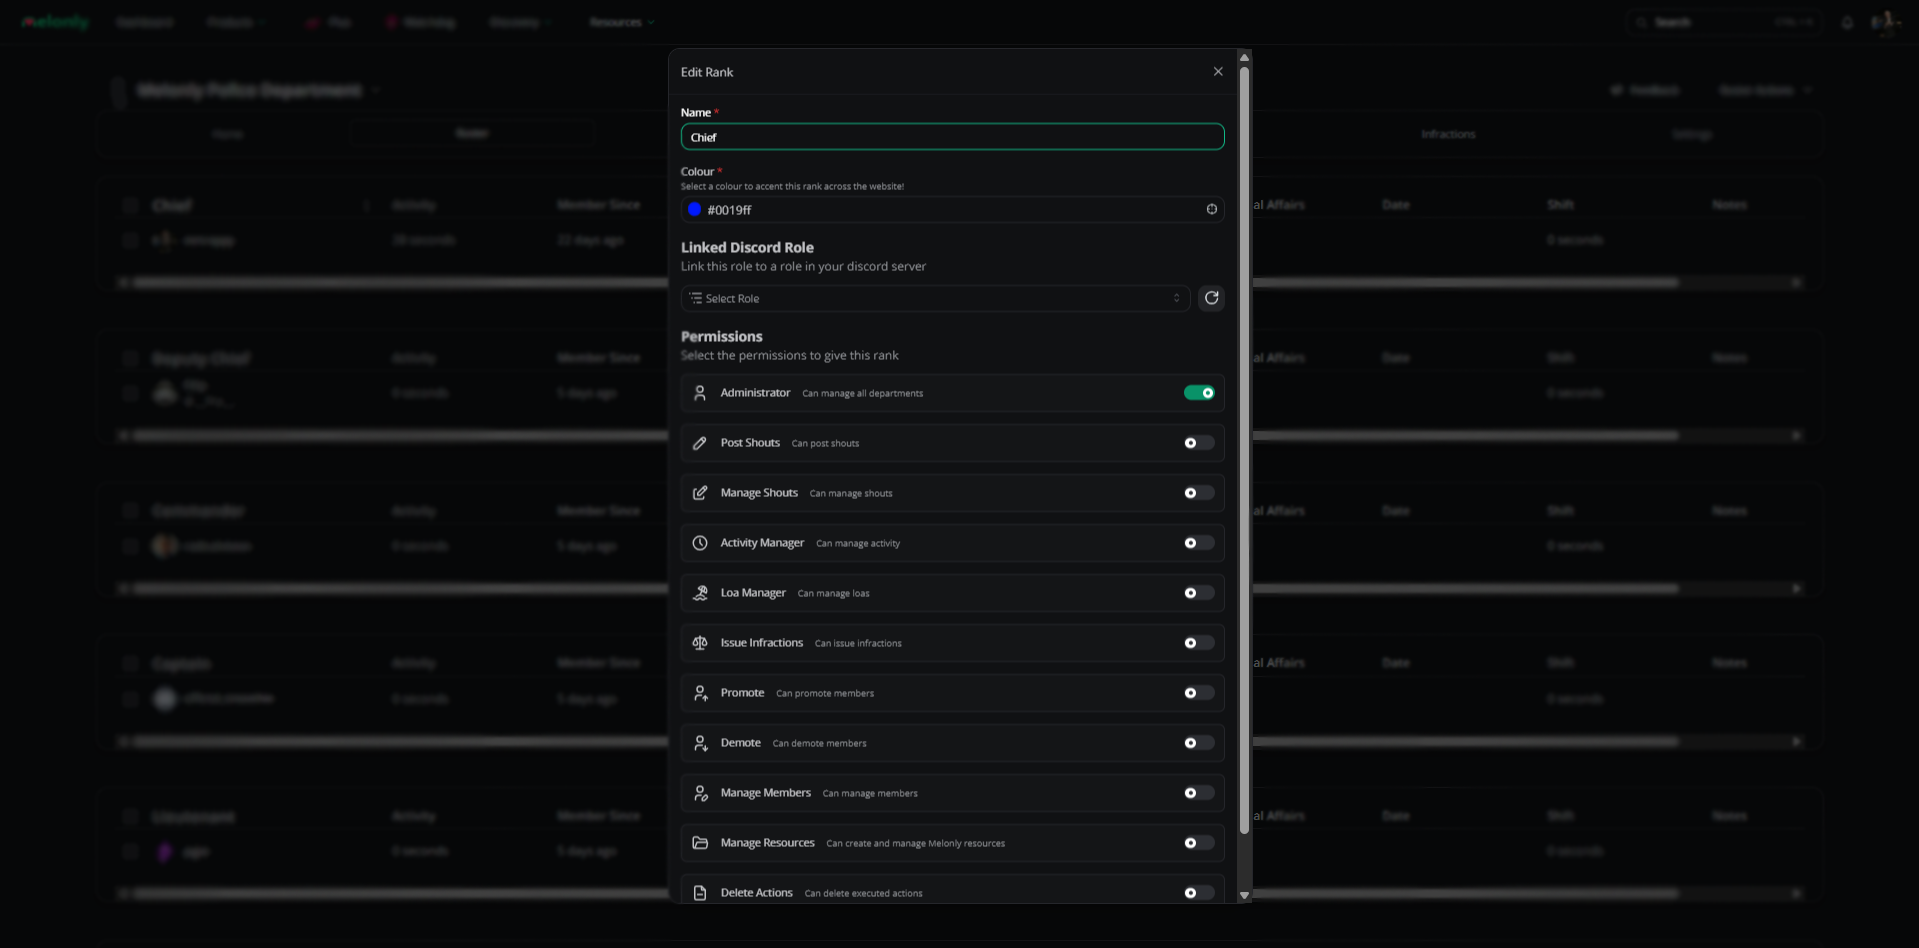Enable the Manage Members toggle
This screenshot has width=1919, height=948.
[x=1199, y=793]
